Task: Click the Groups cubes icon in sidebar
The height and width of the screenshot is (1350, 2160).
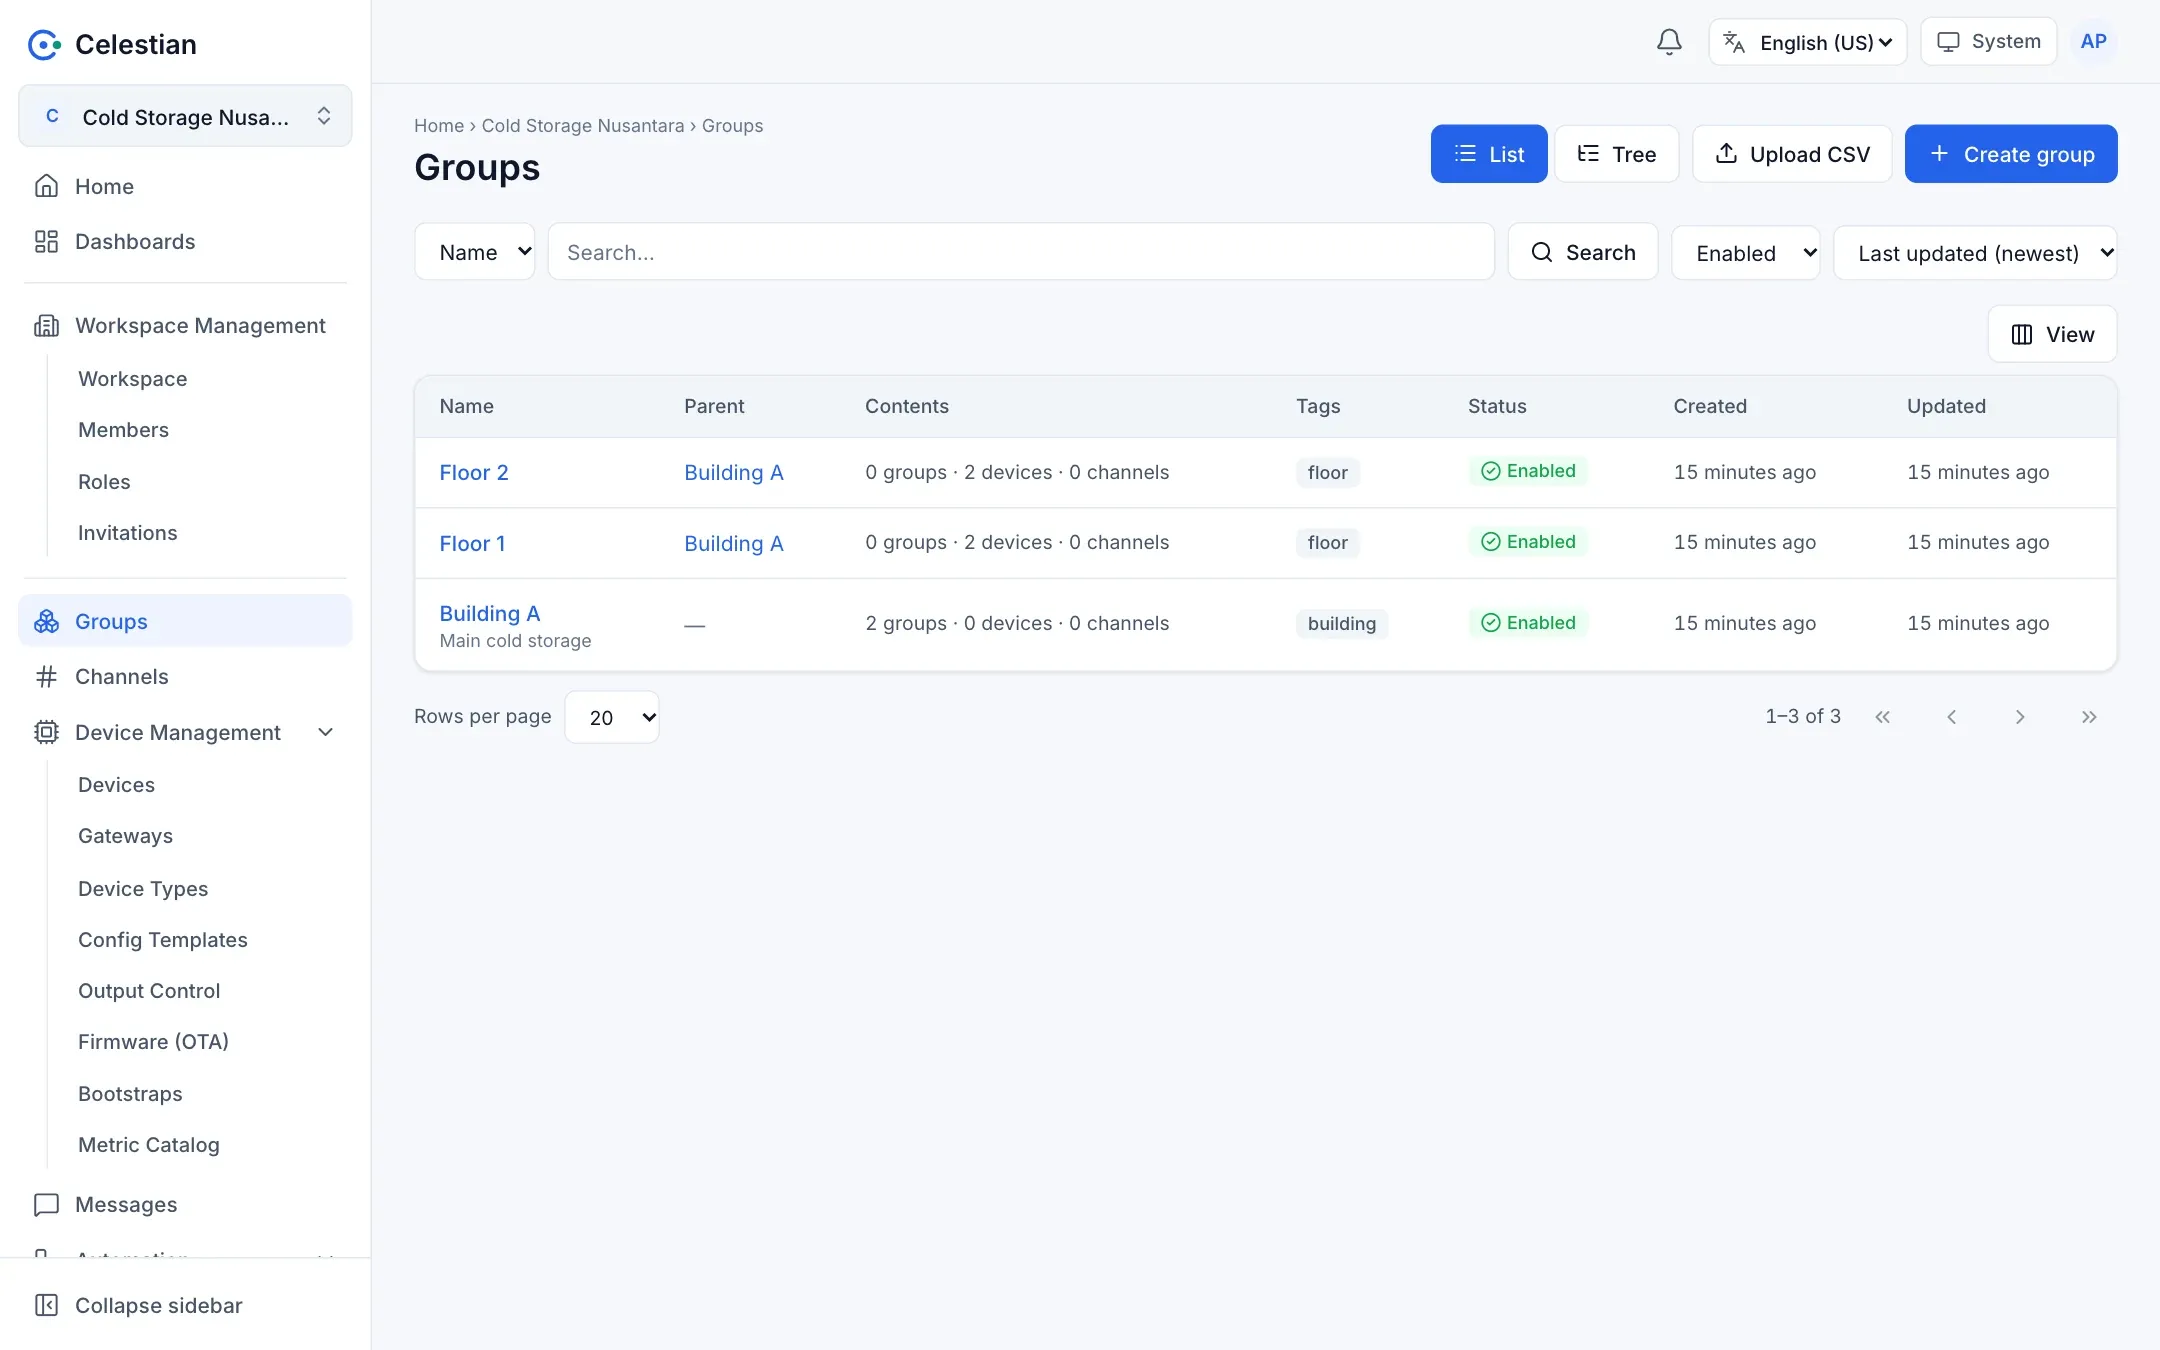Action: coord(46,621)
